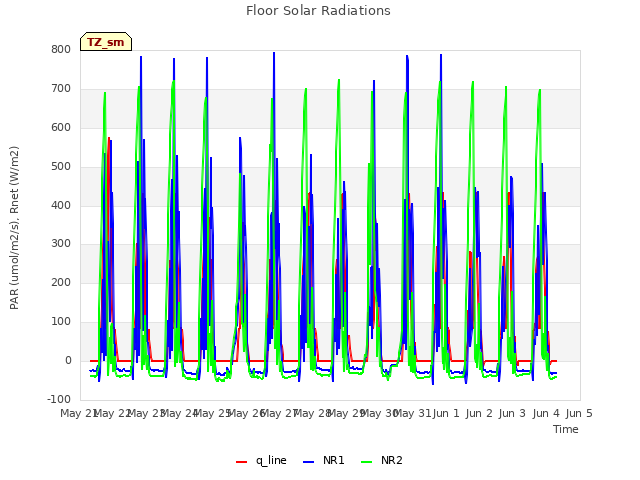
Task: Click the Jun 2 x-axis tick label
Action: 479,413
